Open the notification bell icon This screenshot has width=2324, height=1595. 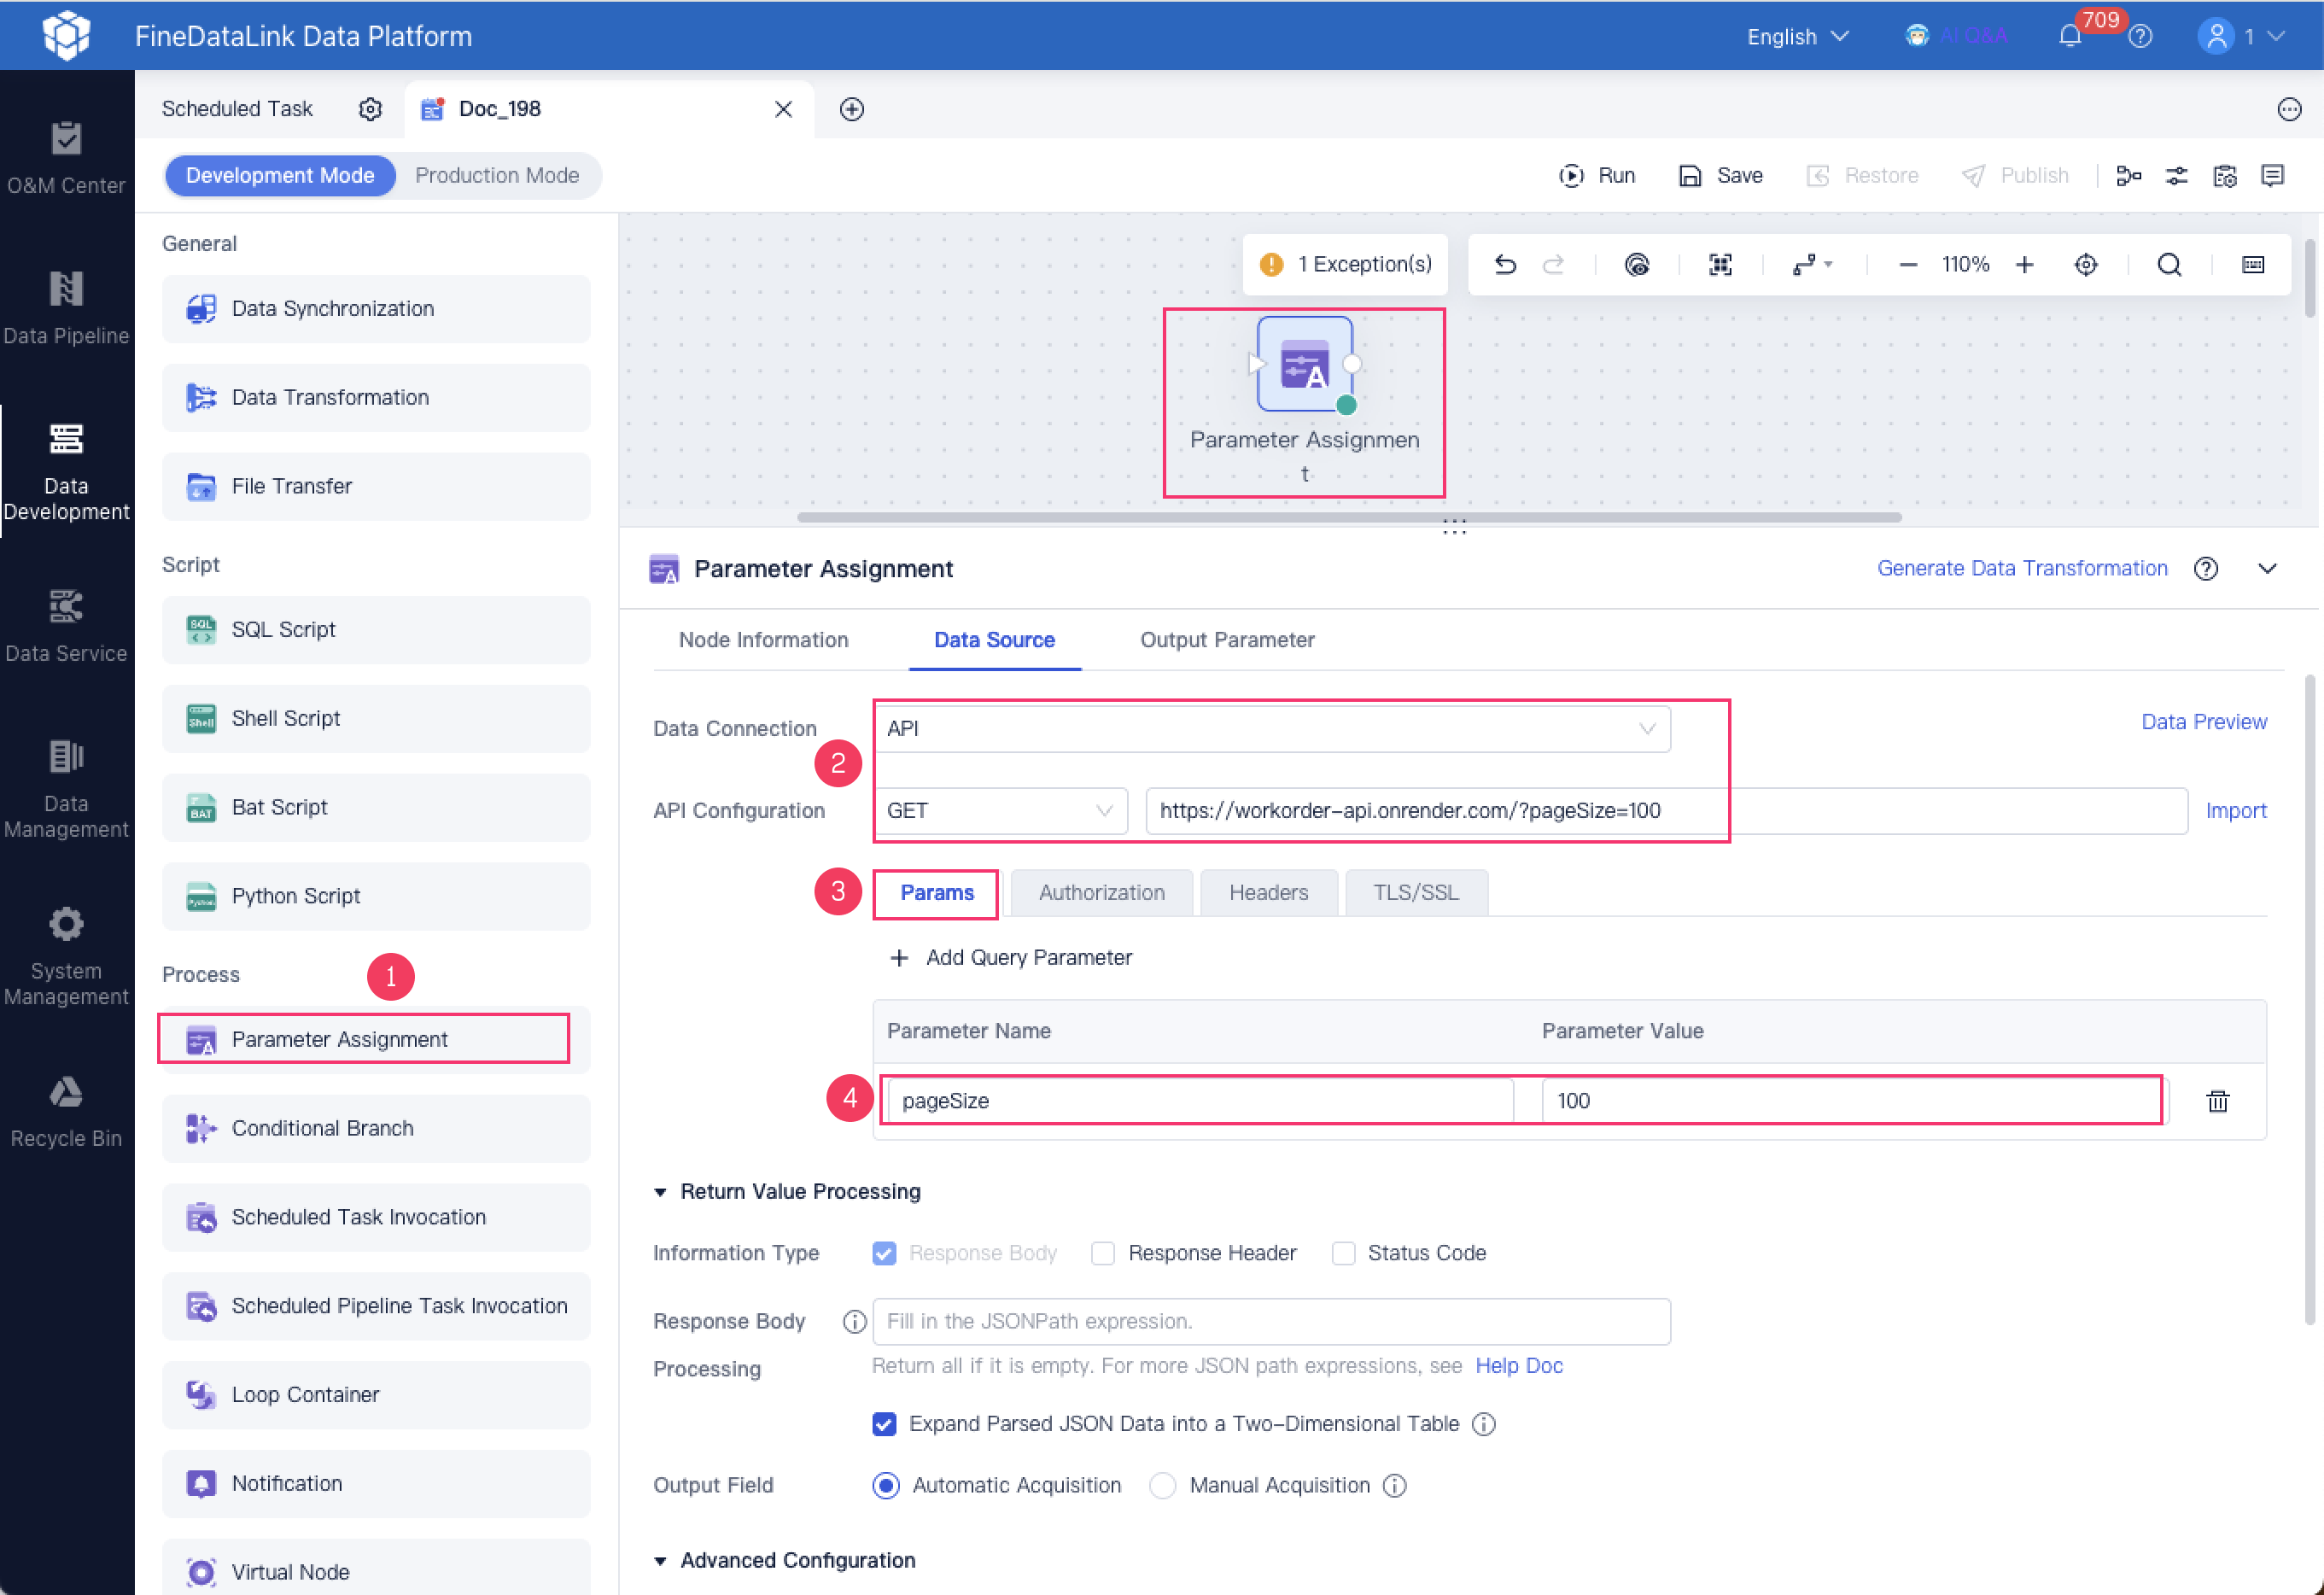(x=2069, y=36)
